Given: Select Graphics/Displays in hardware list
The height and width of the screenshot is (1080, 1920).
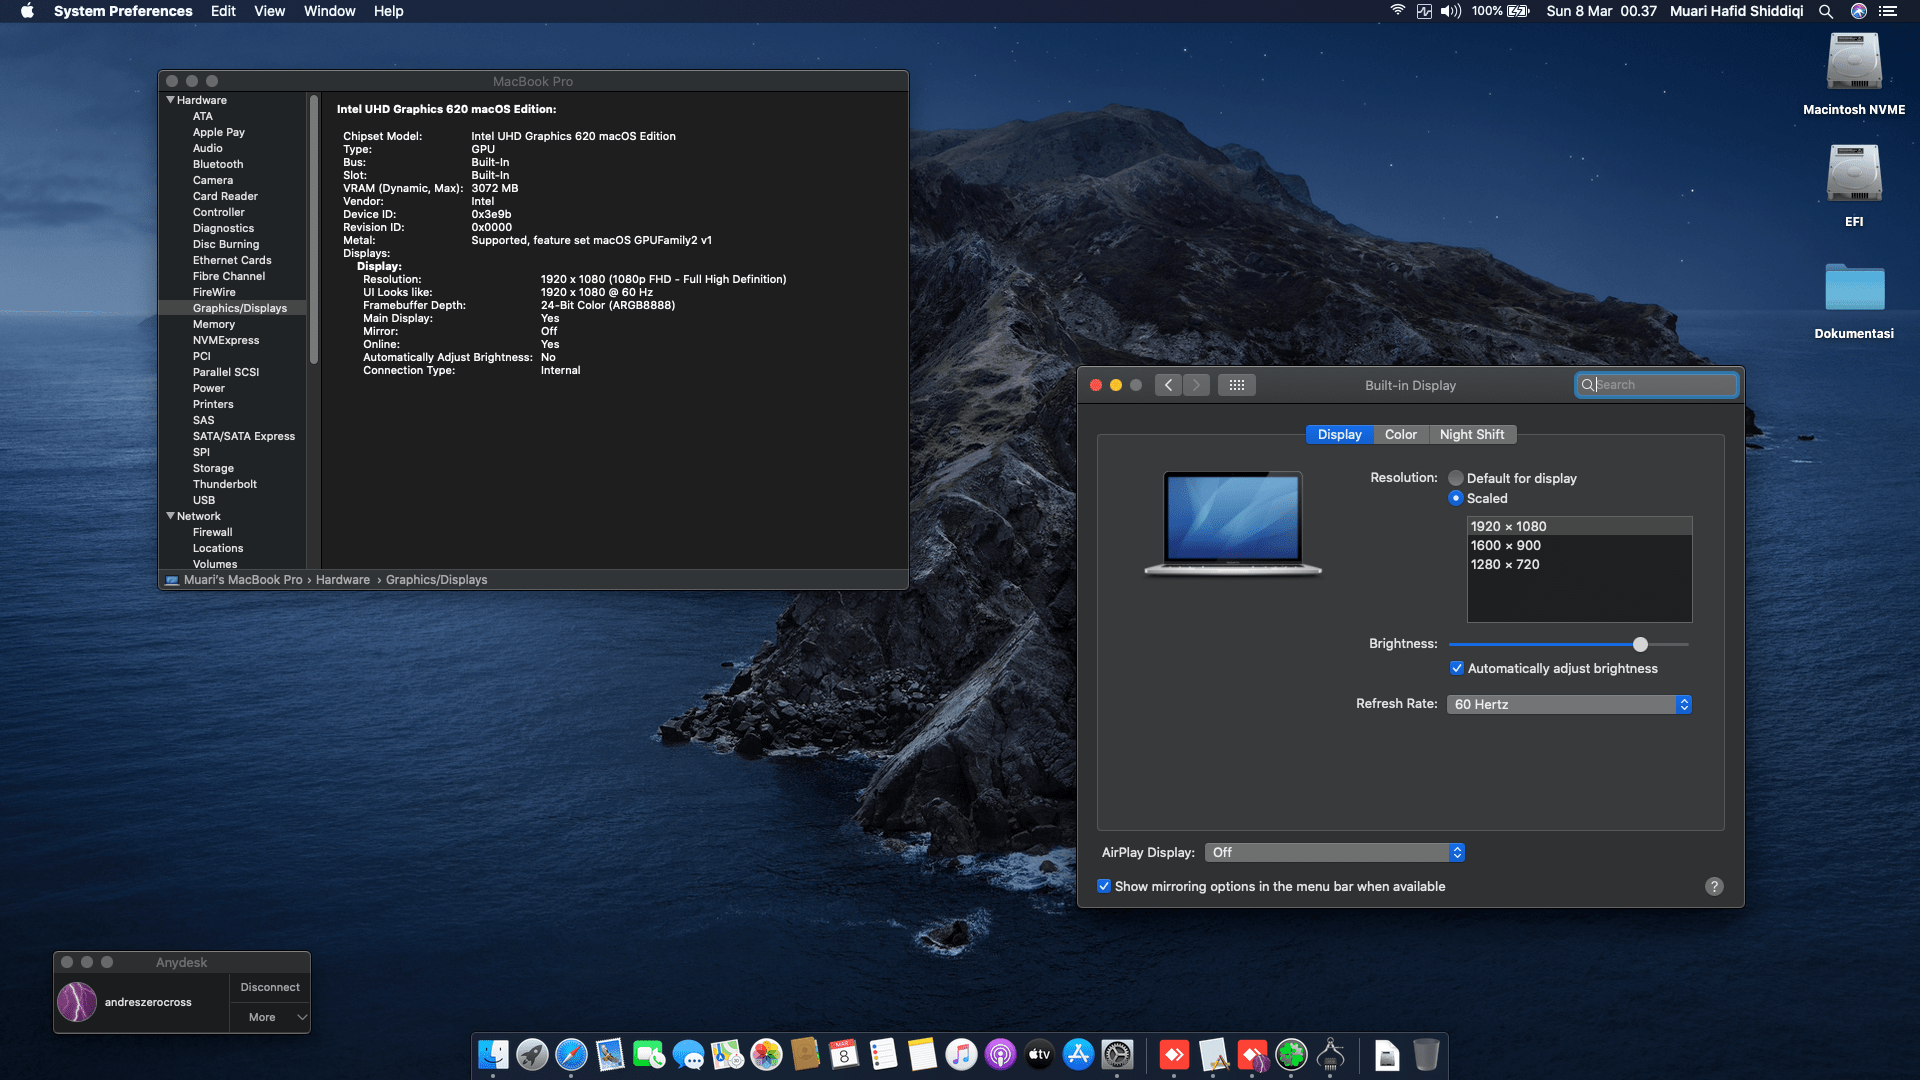Looking at the screenshot, I should click(x=240, y=308).
